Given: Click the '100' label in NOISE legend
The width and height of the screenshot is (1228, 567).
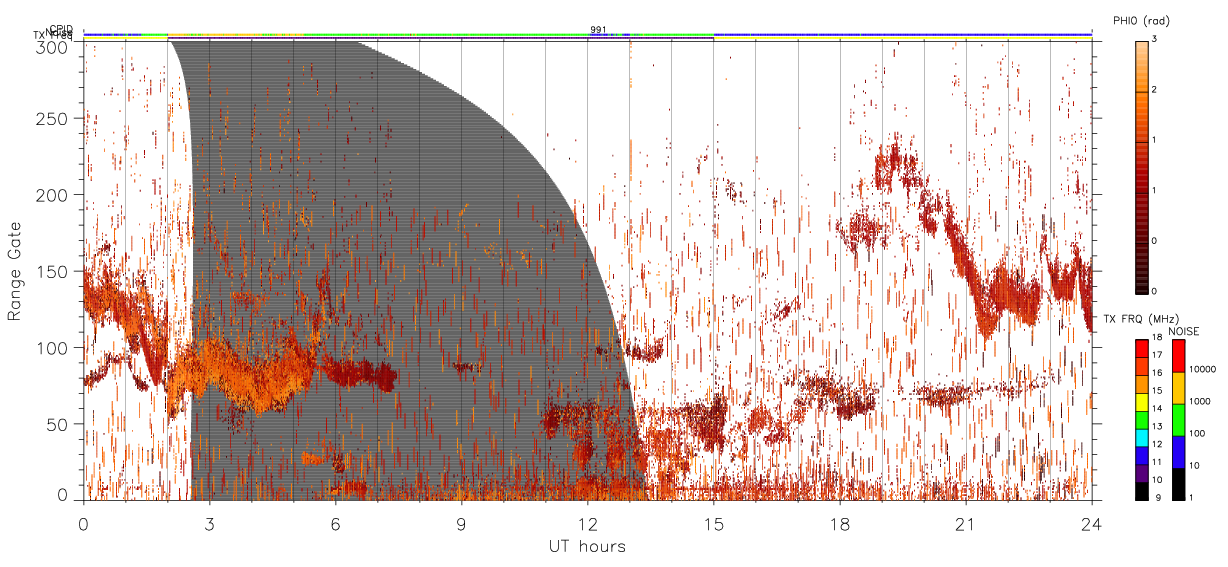Looking at the screenshot, I should click(1198, 433).
